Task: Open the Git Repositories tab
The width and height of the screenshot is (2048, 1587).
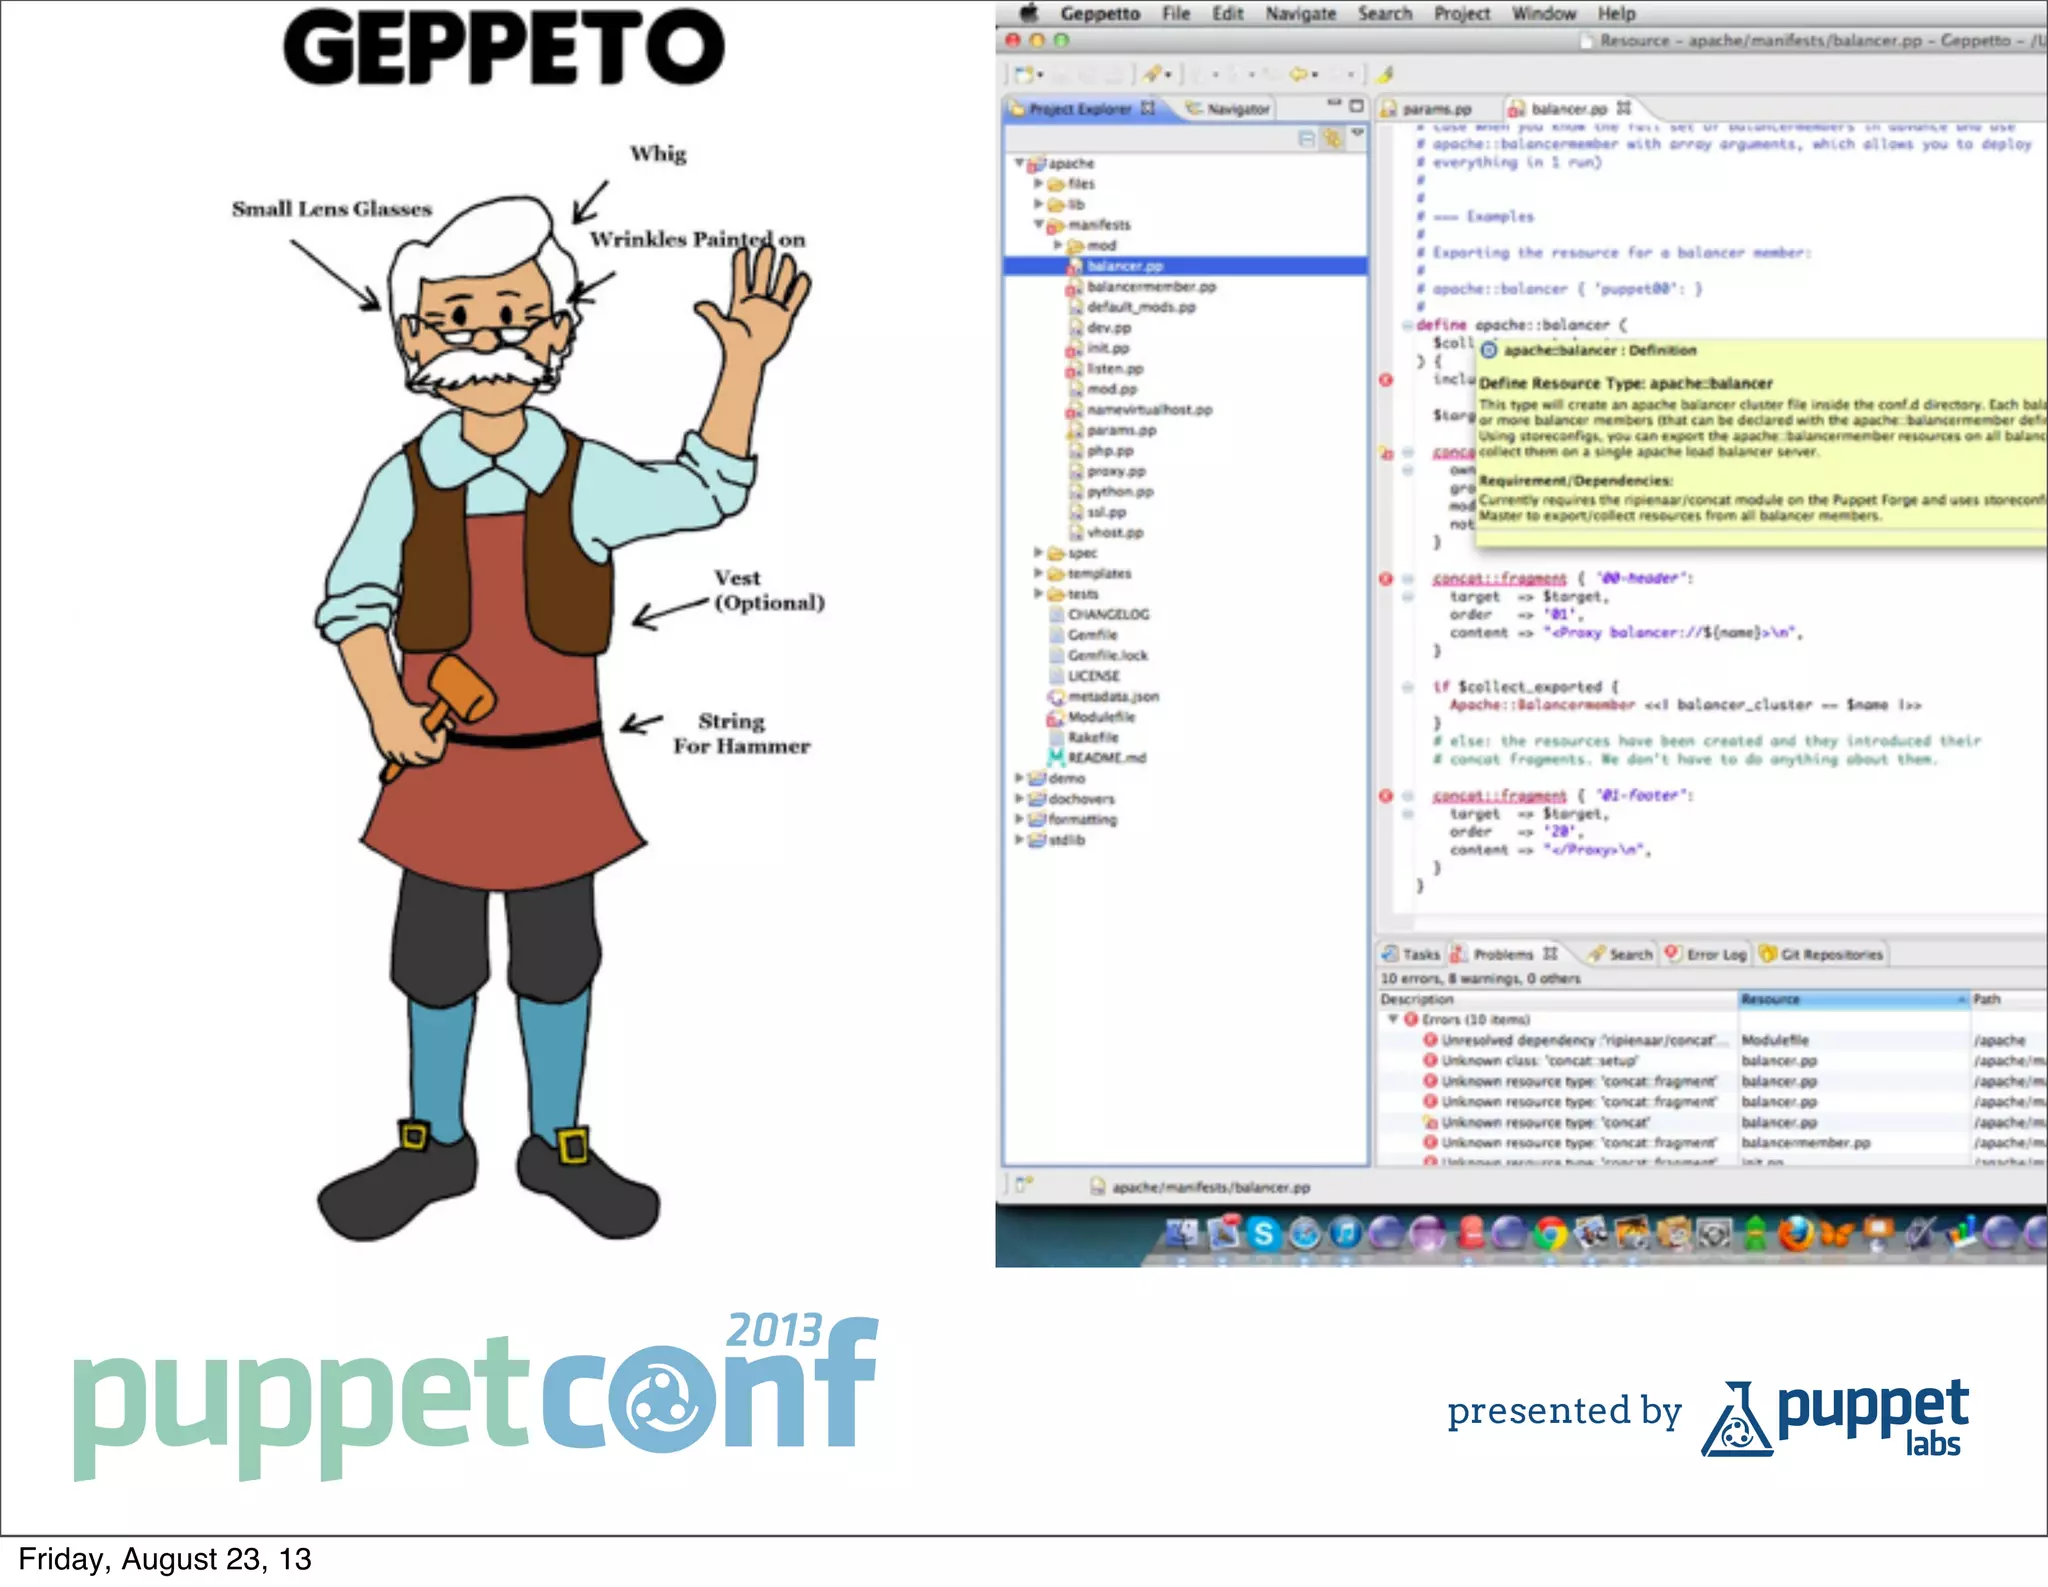Action: coord(1830,954)
